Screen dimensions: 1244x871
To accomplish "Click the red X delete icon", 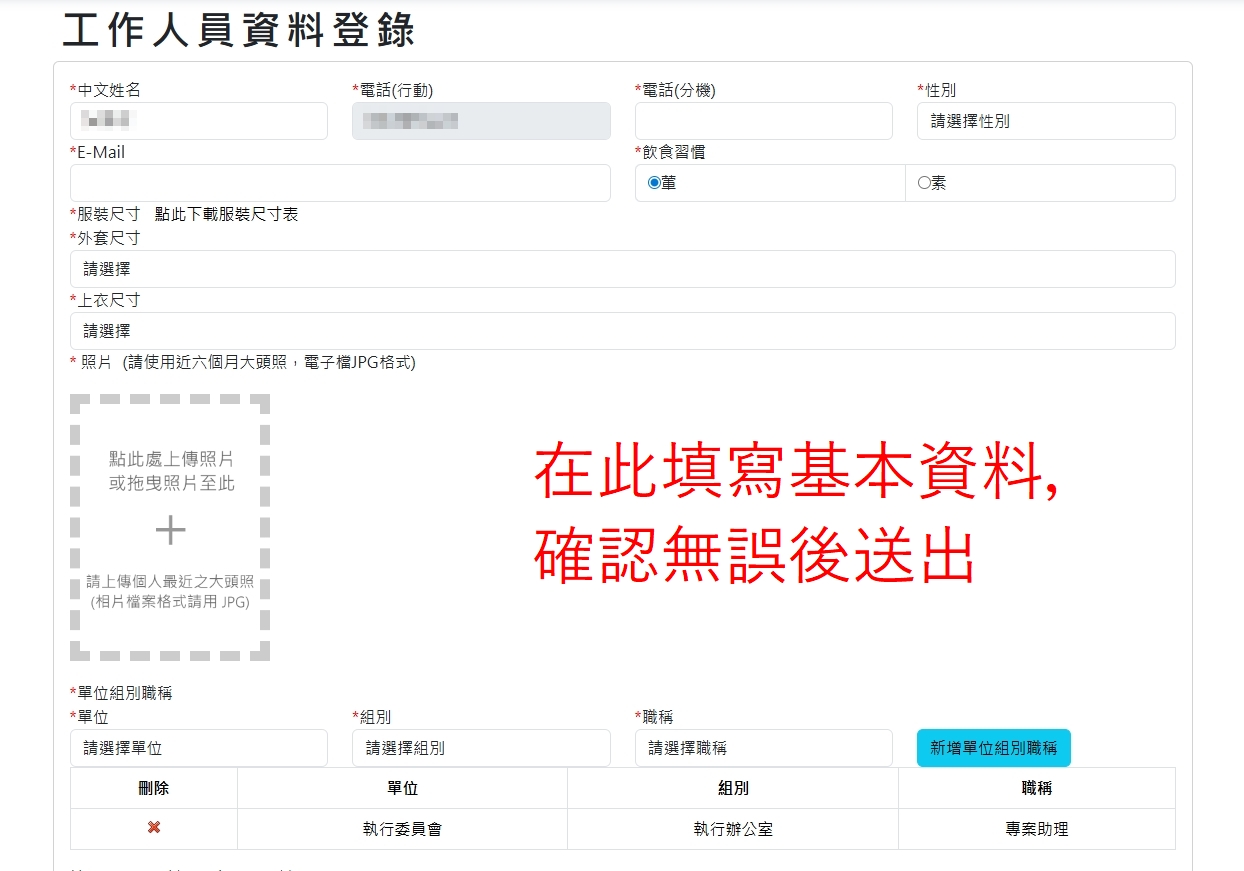I will 154,828.
